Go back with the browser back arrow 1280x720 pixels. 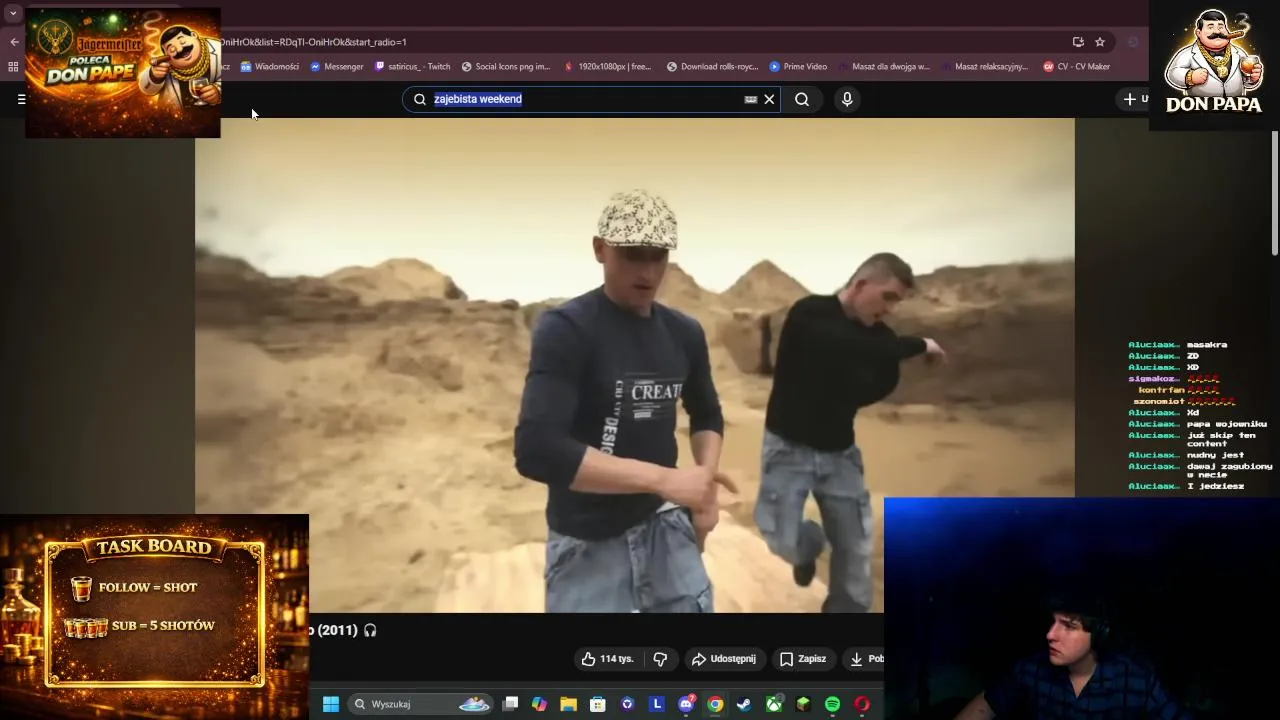pos(14,42)
